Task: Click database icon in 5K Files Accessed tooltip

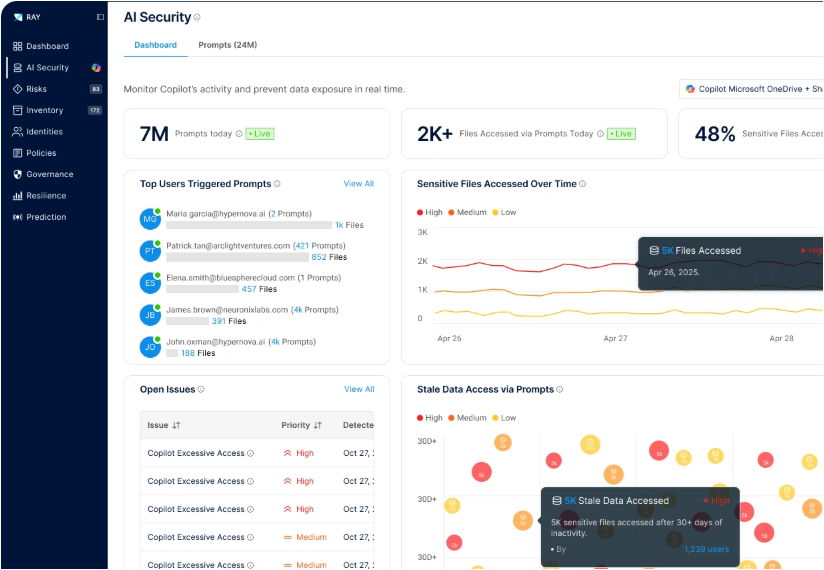Action: click(654, 251)
